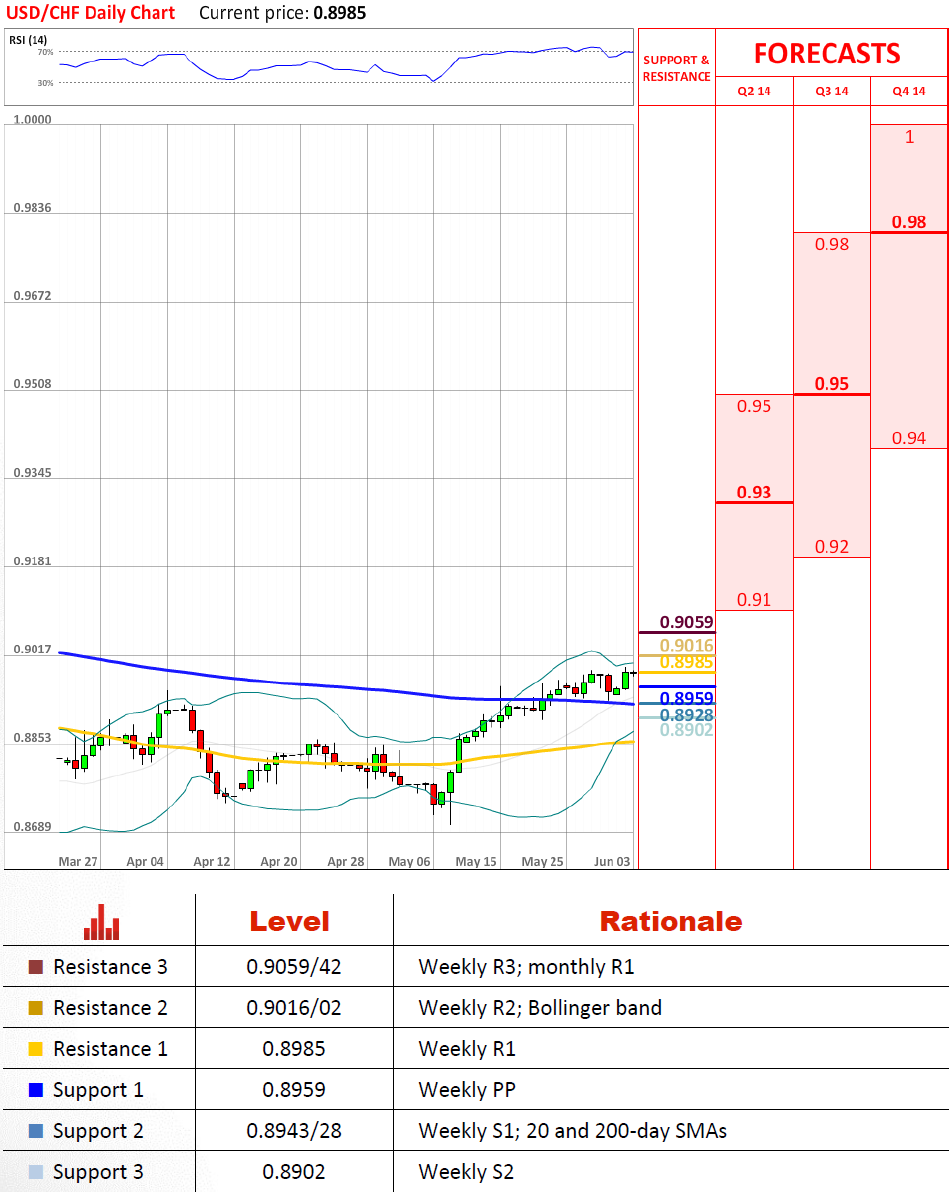
Task: Click Q4 14 high forecast 1
Action: [909, 137]
